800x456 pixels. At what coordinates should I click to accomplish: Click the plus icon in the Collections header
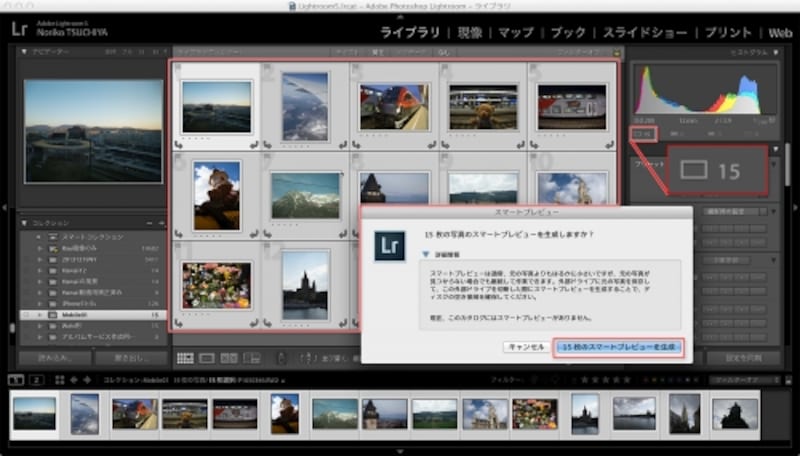(x=161, y=223)
